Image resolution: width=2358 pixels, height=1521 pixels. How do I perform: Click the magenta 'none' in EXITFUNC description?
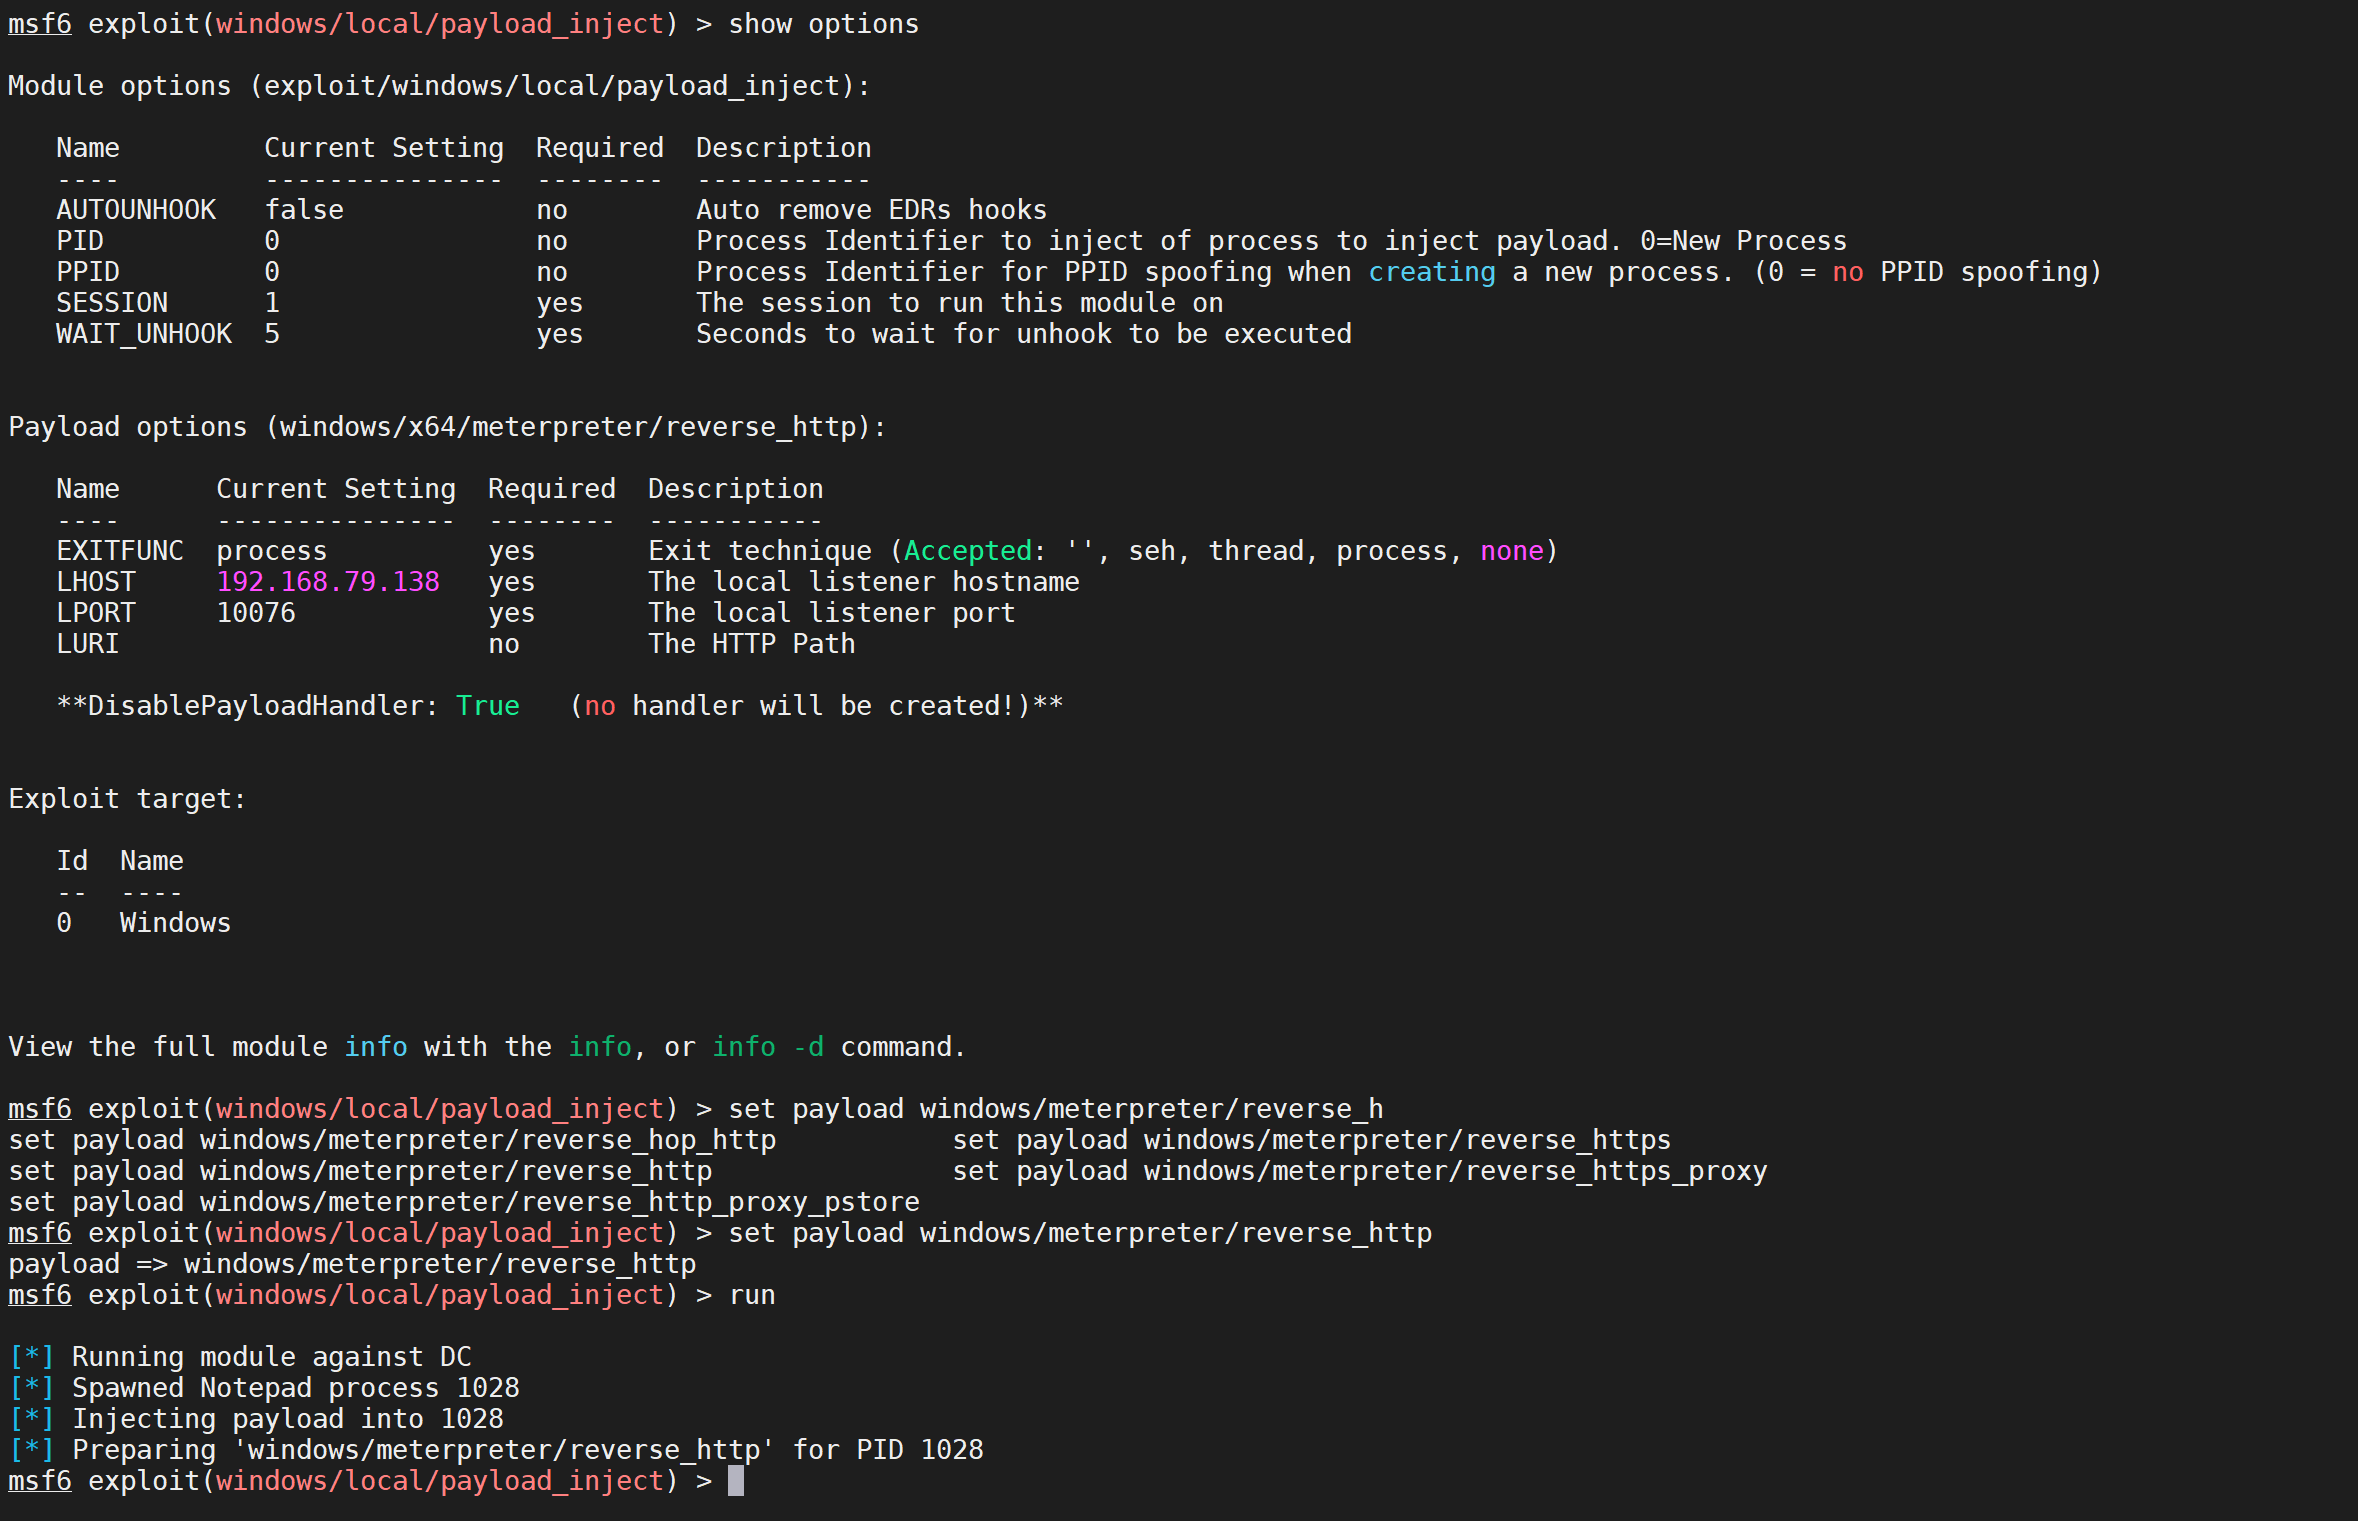1512,551
